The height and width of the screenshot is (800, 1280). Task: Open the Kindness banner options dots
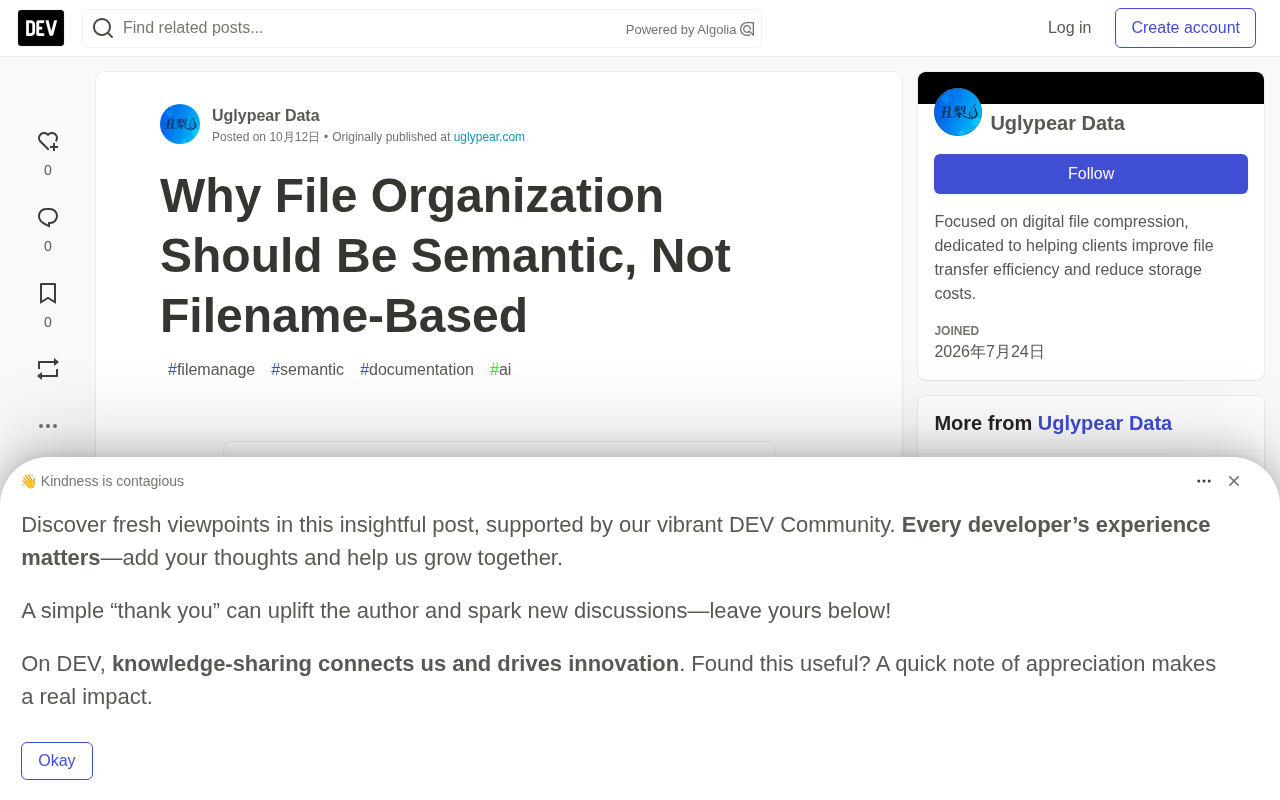pos(1204,481)
